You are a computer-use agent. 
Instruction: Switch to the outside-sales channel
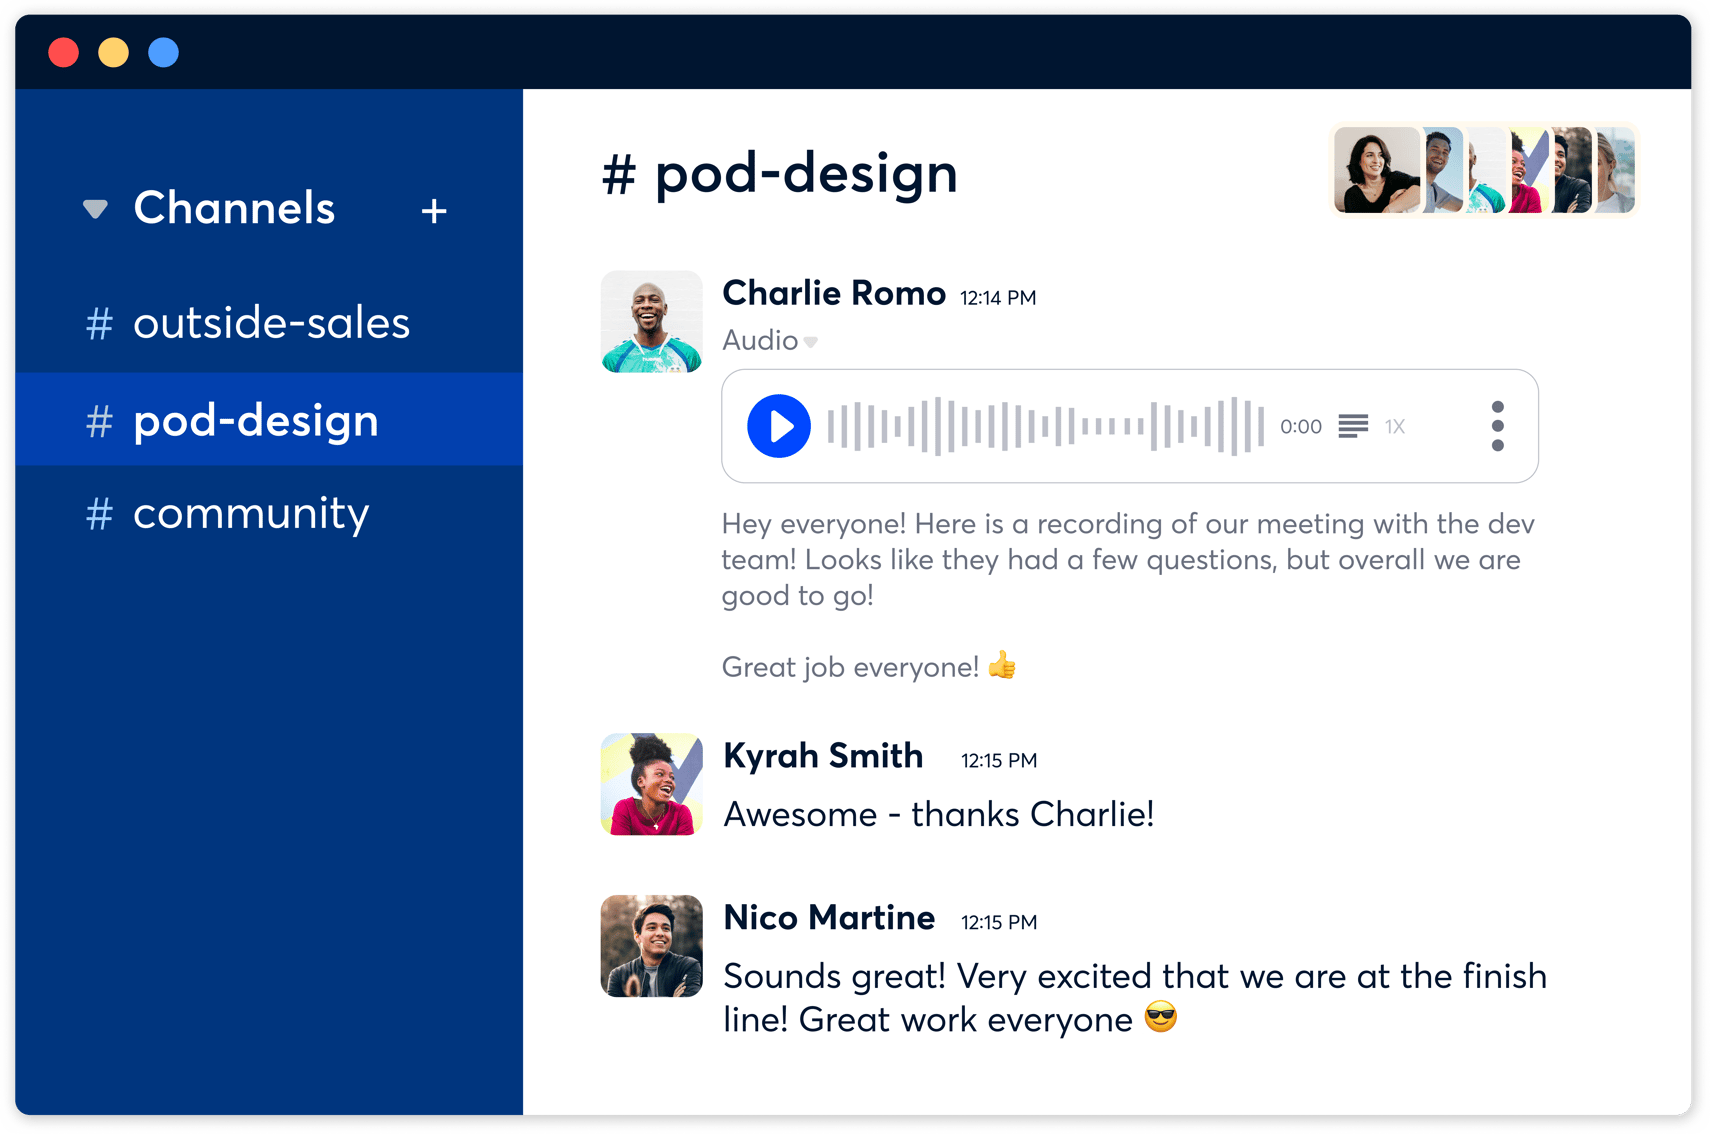pyautogui.click(x=271, y=322)
